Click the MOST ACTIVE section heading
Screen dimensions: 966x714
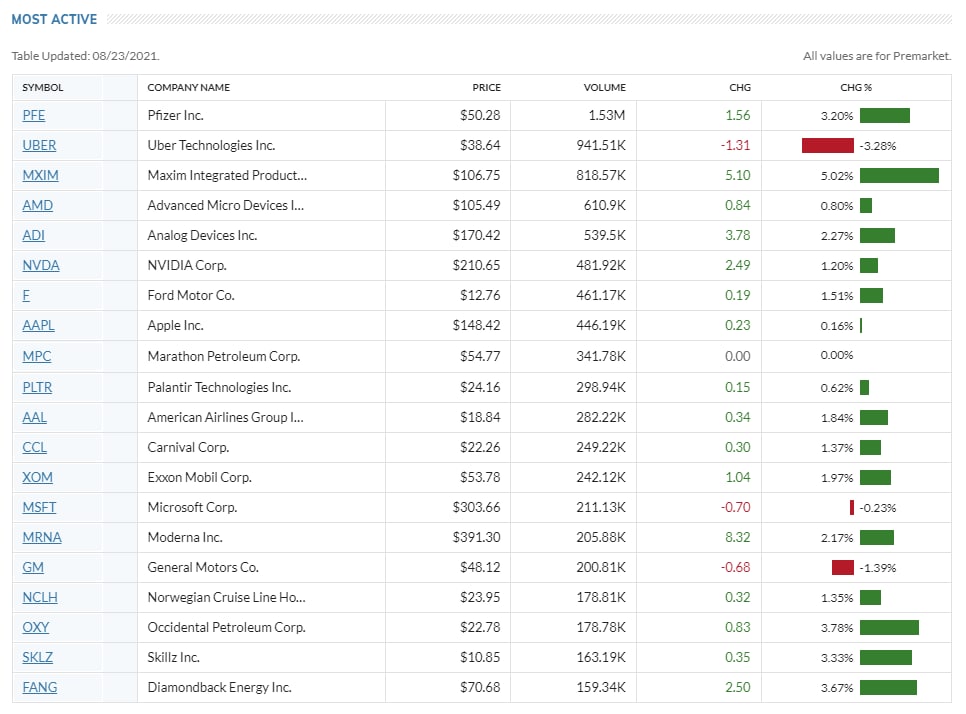pyautogui.click(x=54, y=20)
